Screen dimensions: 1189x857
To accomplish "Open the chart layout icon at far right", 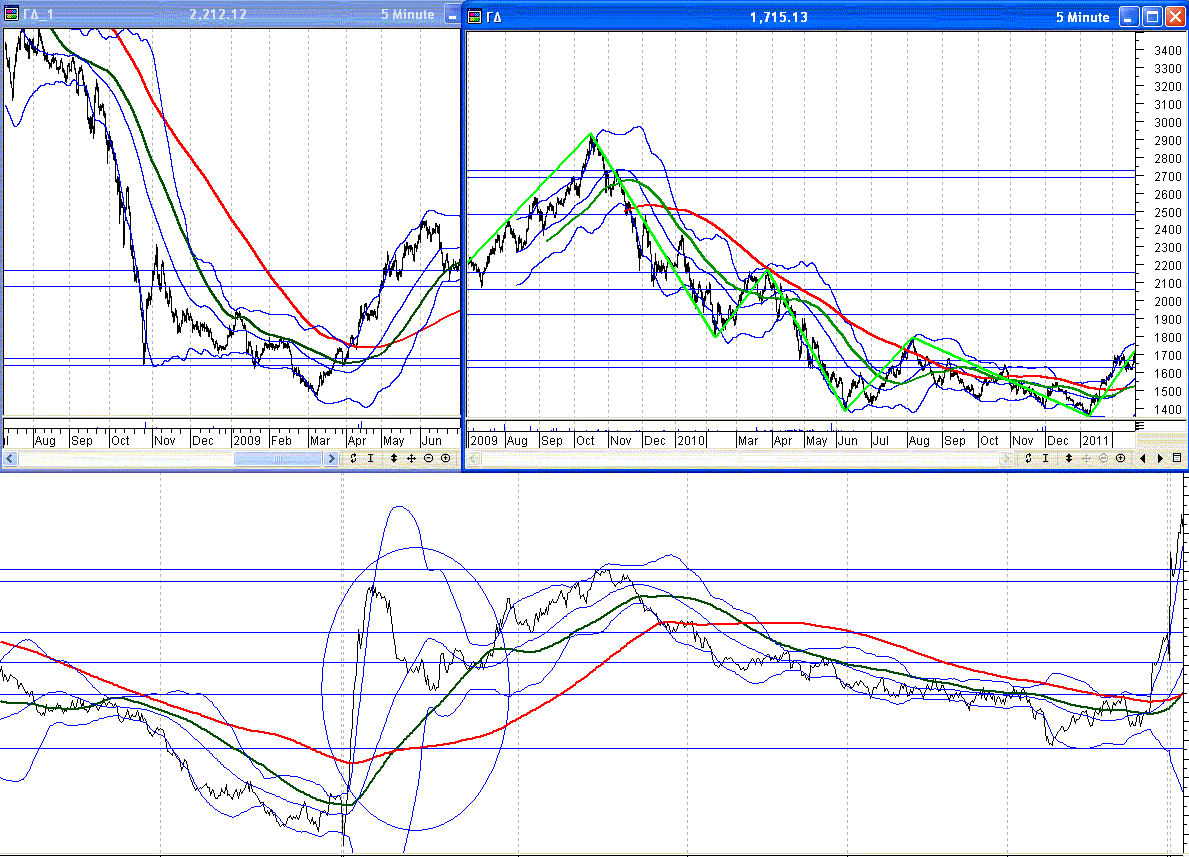I will point(1177,458).
